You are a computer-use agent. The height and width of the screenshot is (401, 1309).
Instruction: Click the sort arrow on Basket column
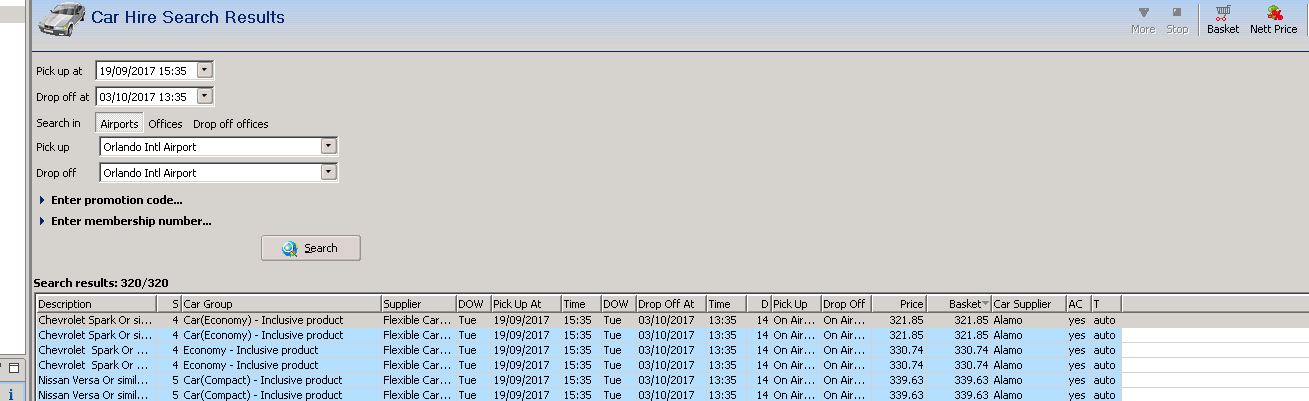point(987,304)
